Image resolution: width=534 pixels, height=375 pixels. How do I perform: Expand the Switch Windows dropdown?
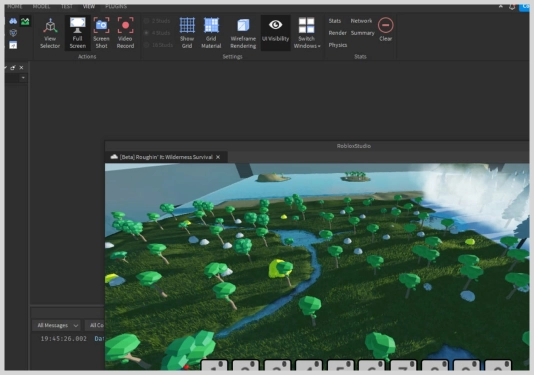click(x=307, y=33)
